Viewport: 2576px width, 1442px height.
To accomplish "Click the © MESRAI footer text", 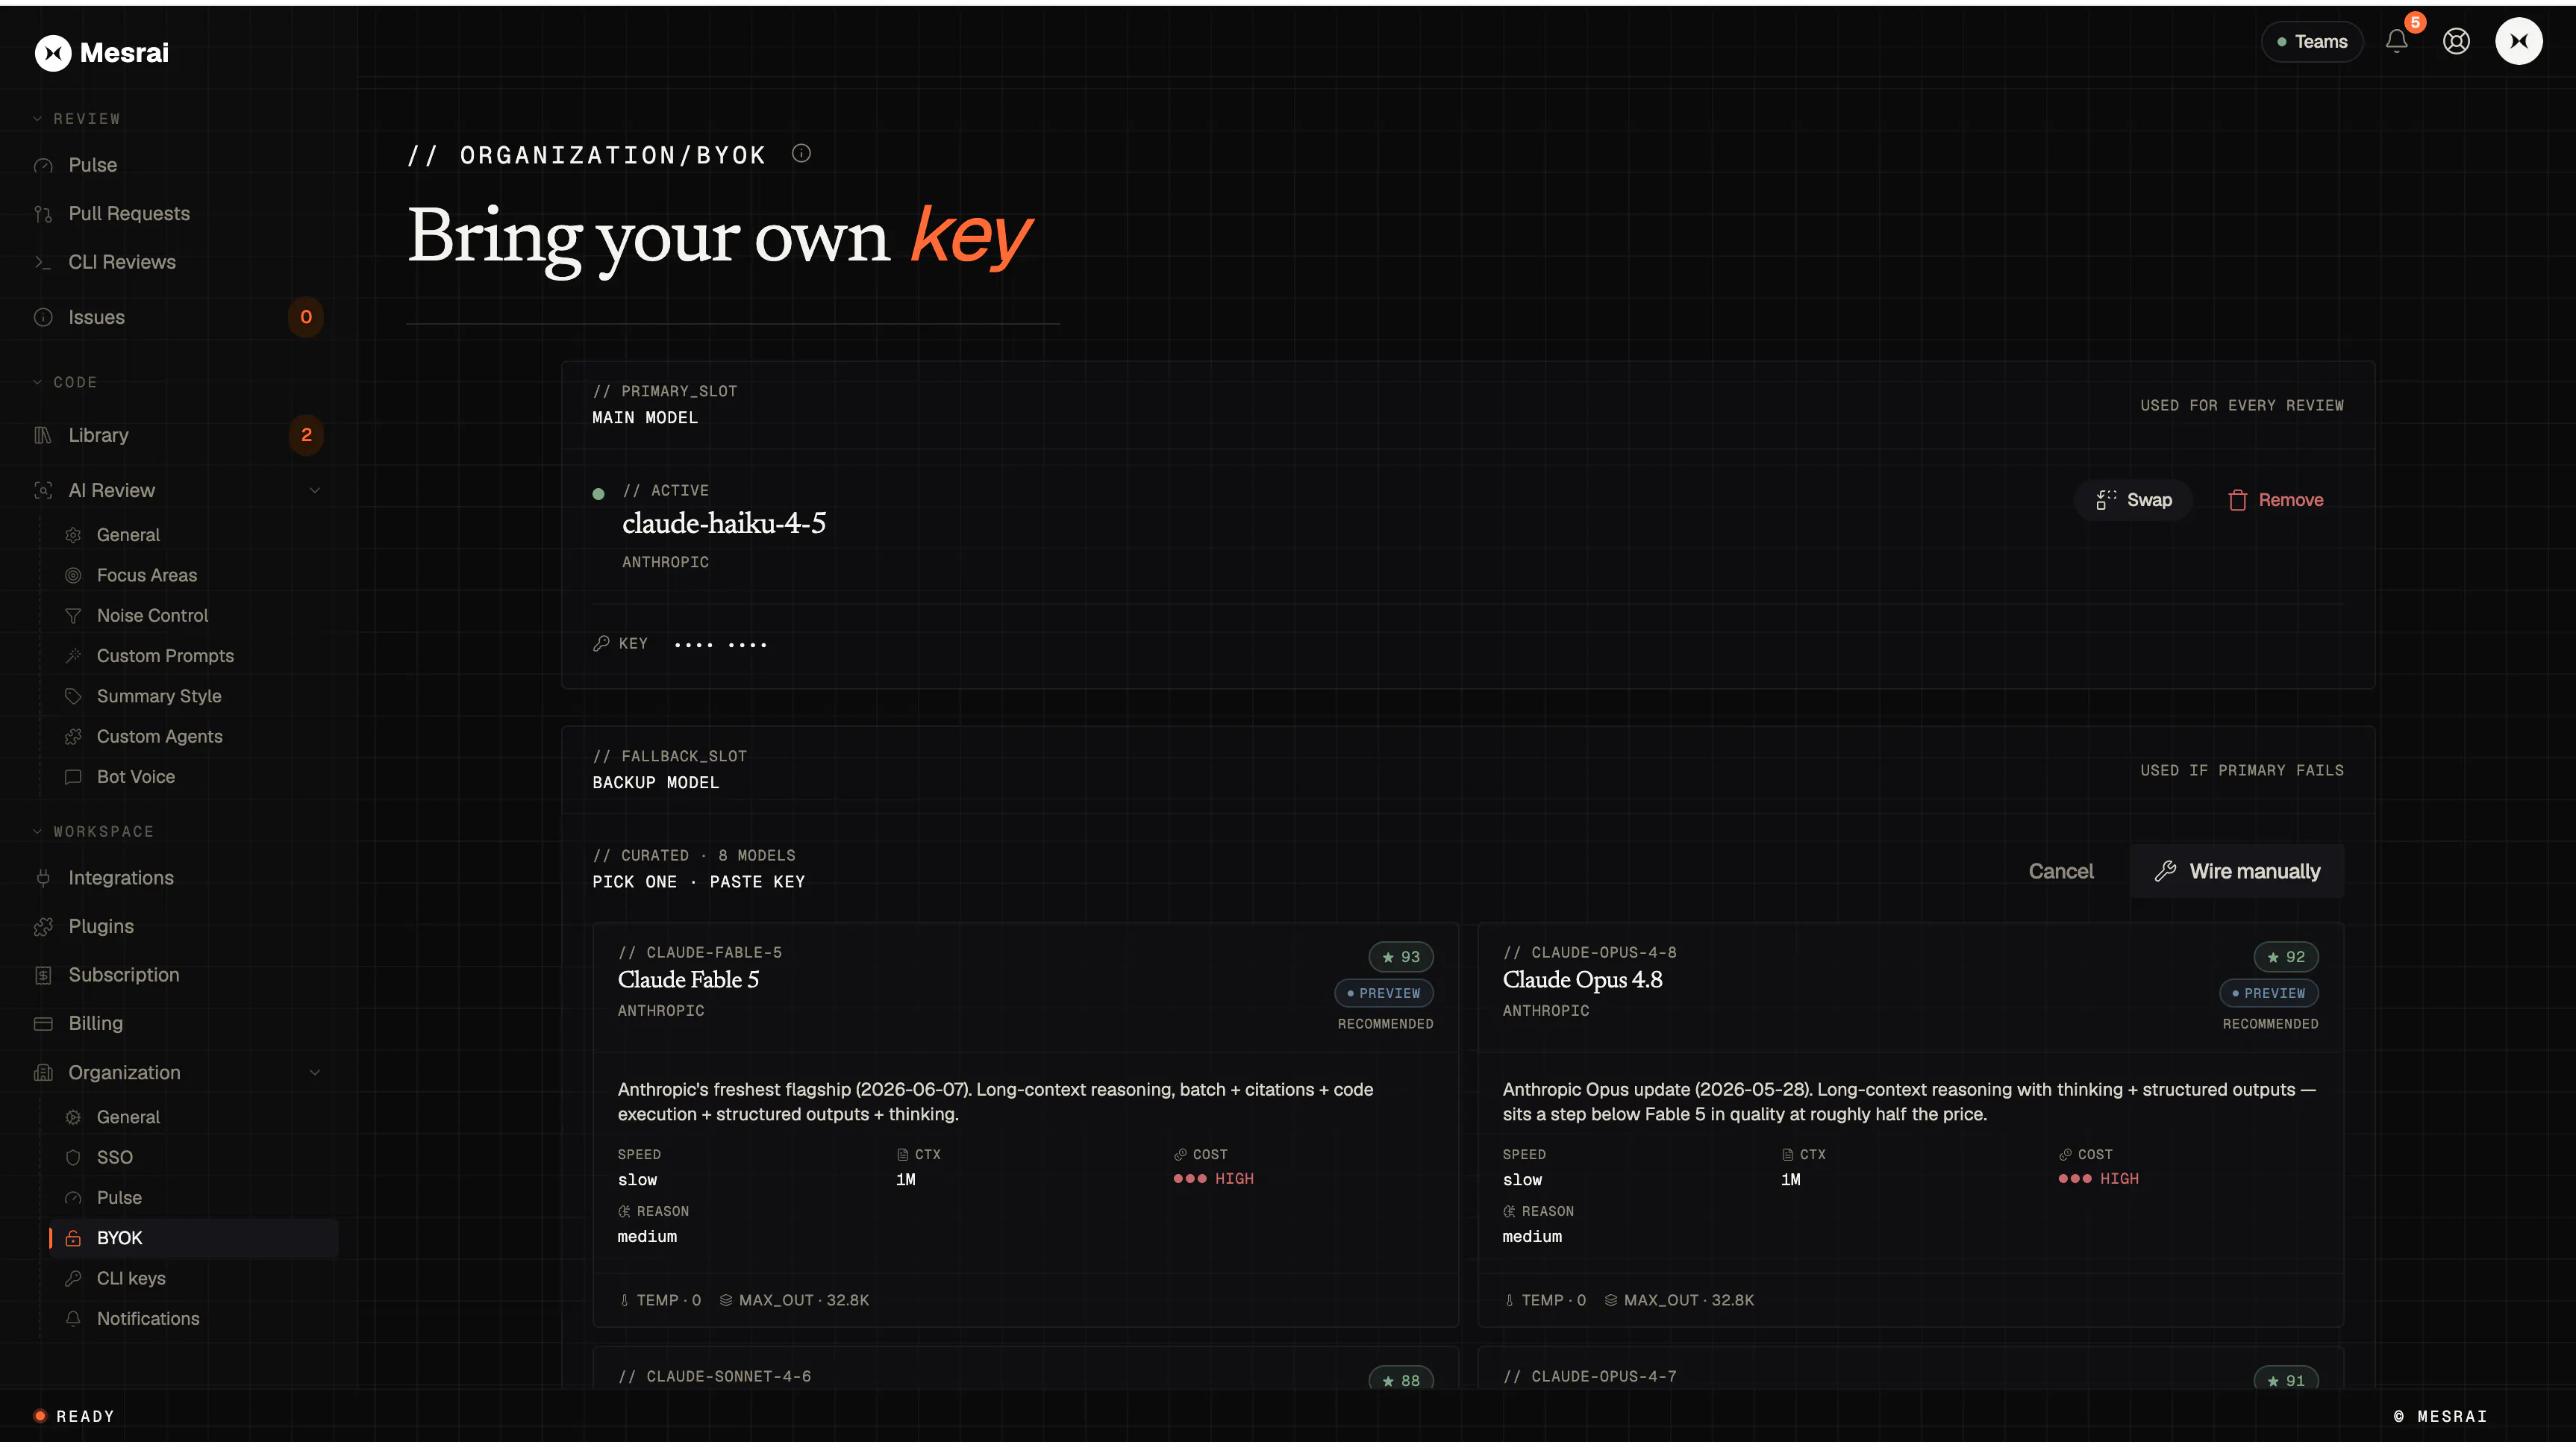I will click(x=2440, y=1416).
